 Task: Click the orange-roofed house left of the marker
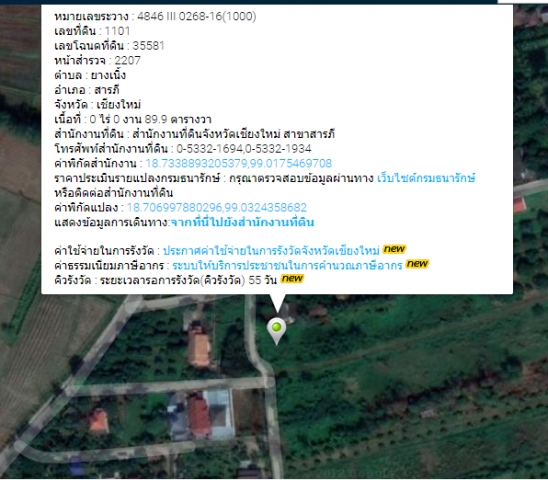coord(199,349)
